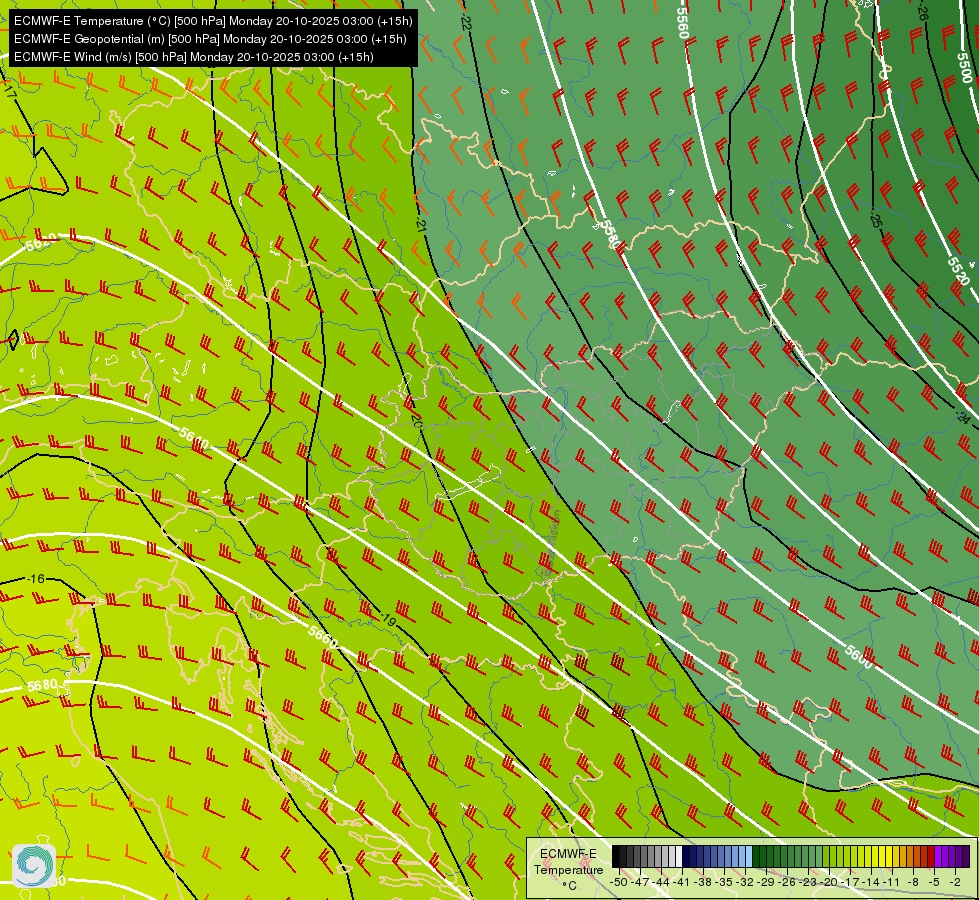979x900 pixels.
Task: Click the -25 isotherm label on the map
Action: coord(875,220)
